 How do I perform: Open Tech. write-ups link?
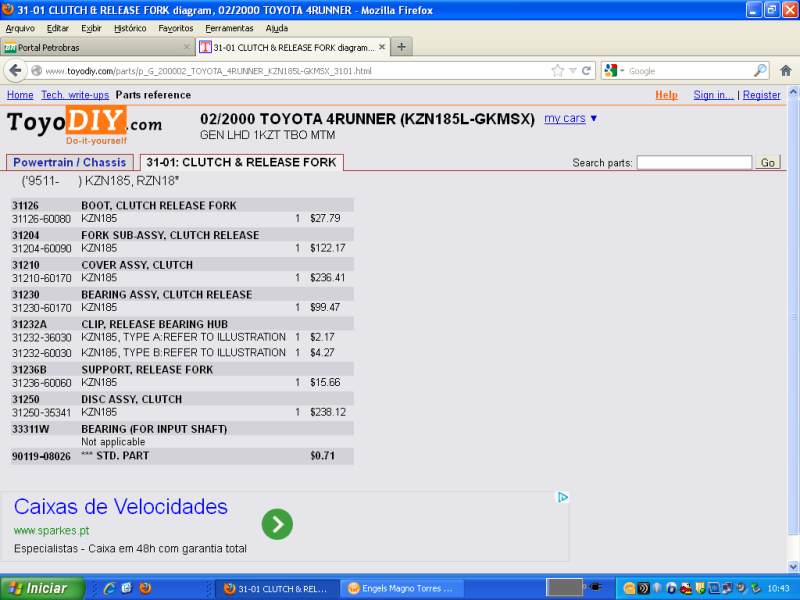(75, 95)
